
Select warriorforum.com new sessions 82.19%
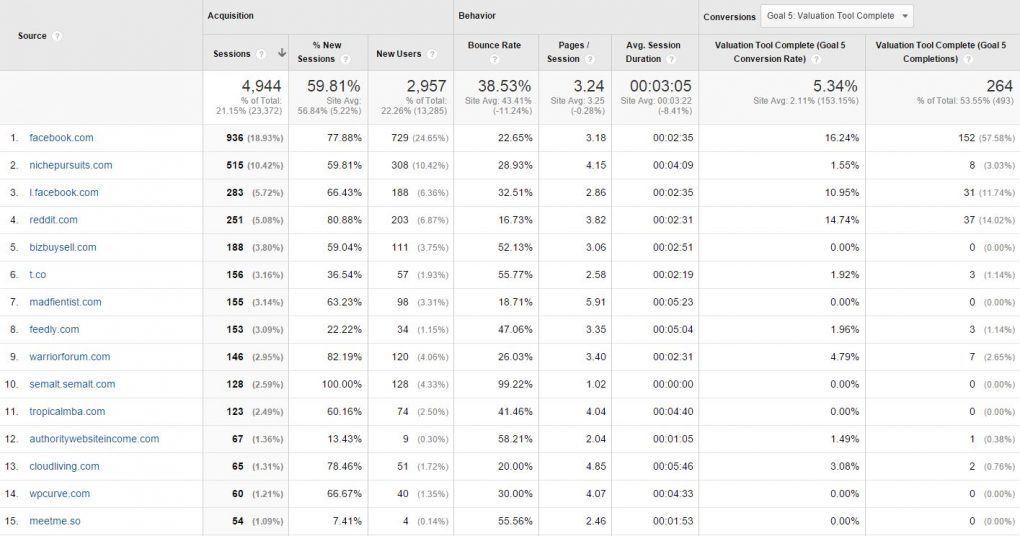(x=344, y=357)
